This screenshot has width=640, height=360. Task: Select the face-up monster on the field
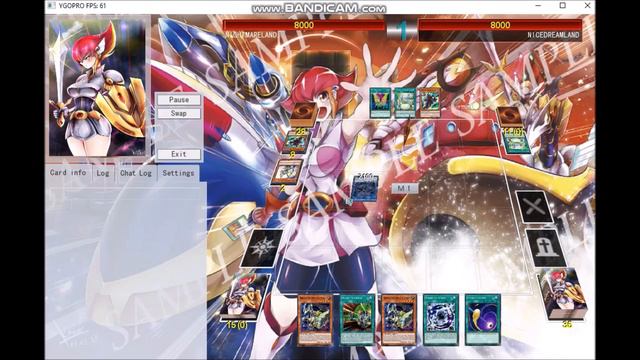click(x=364, y=190)
